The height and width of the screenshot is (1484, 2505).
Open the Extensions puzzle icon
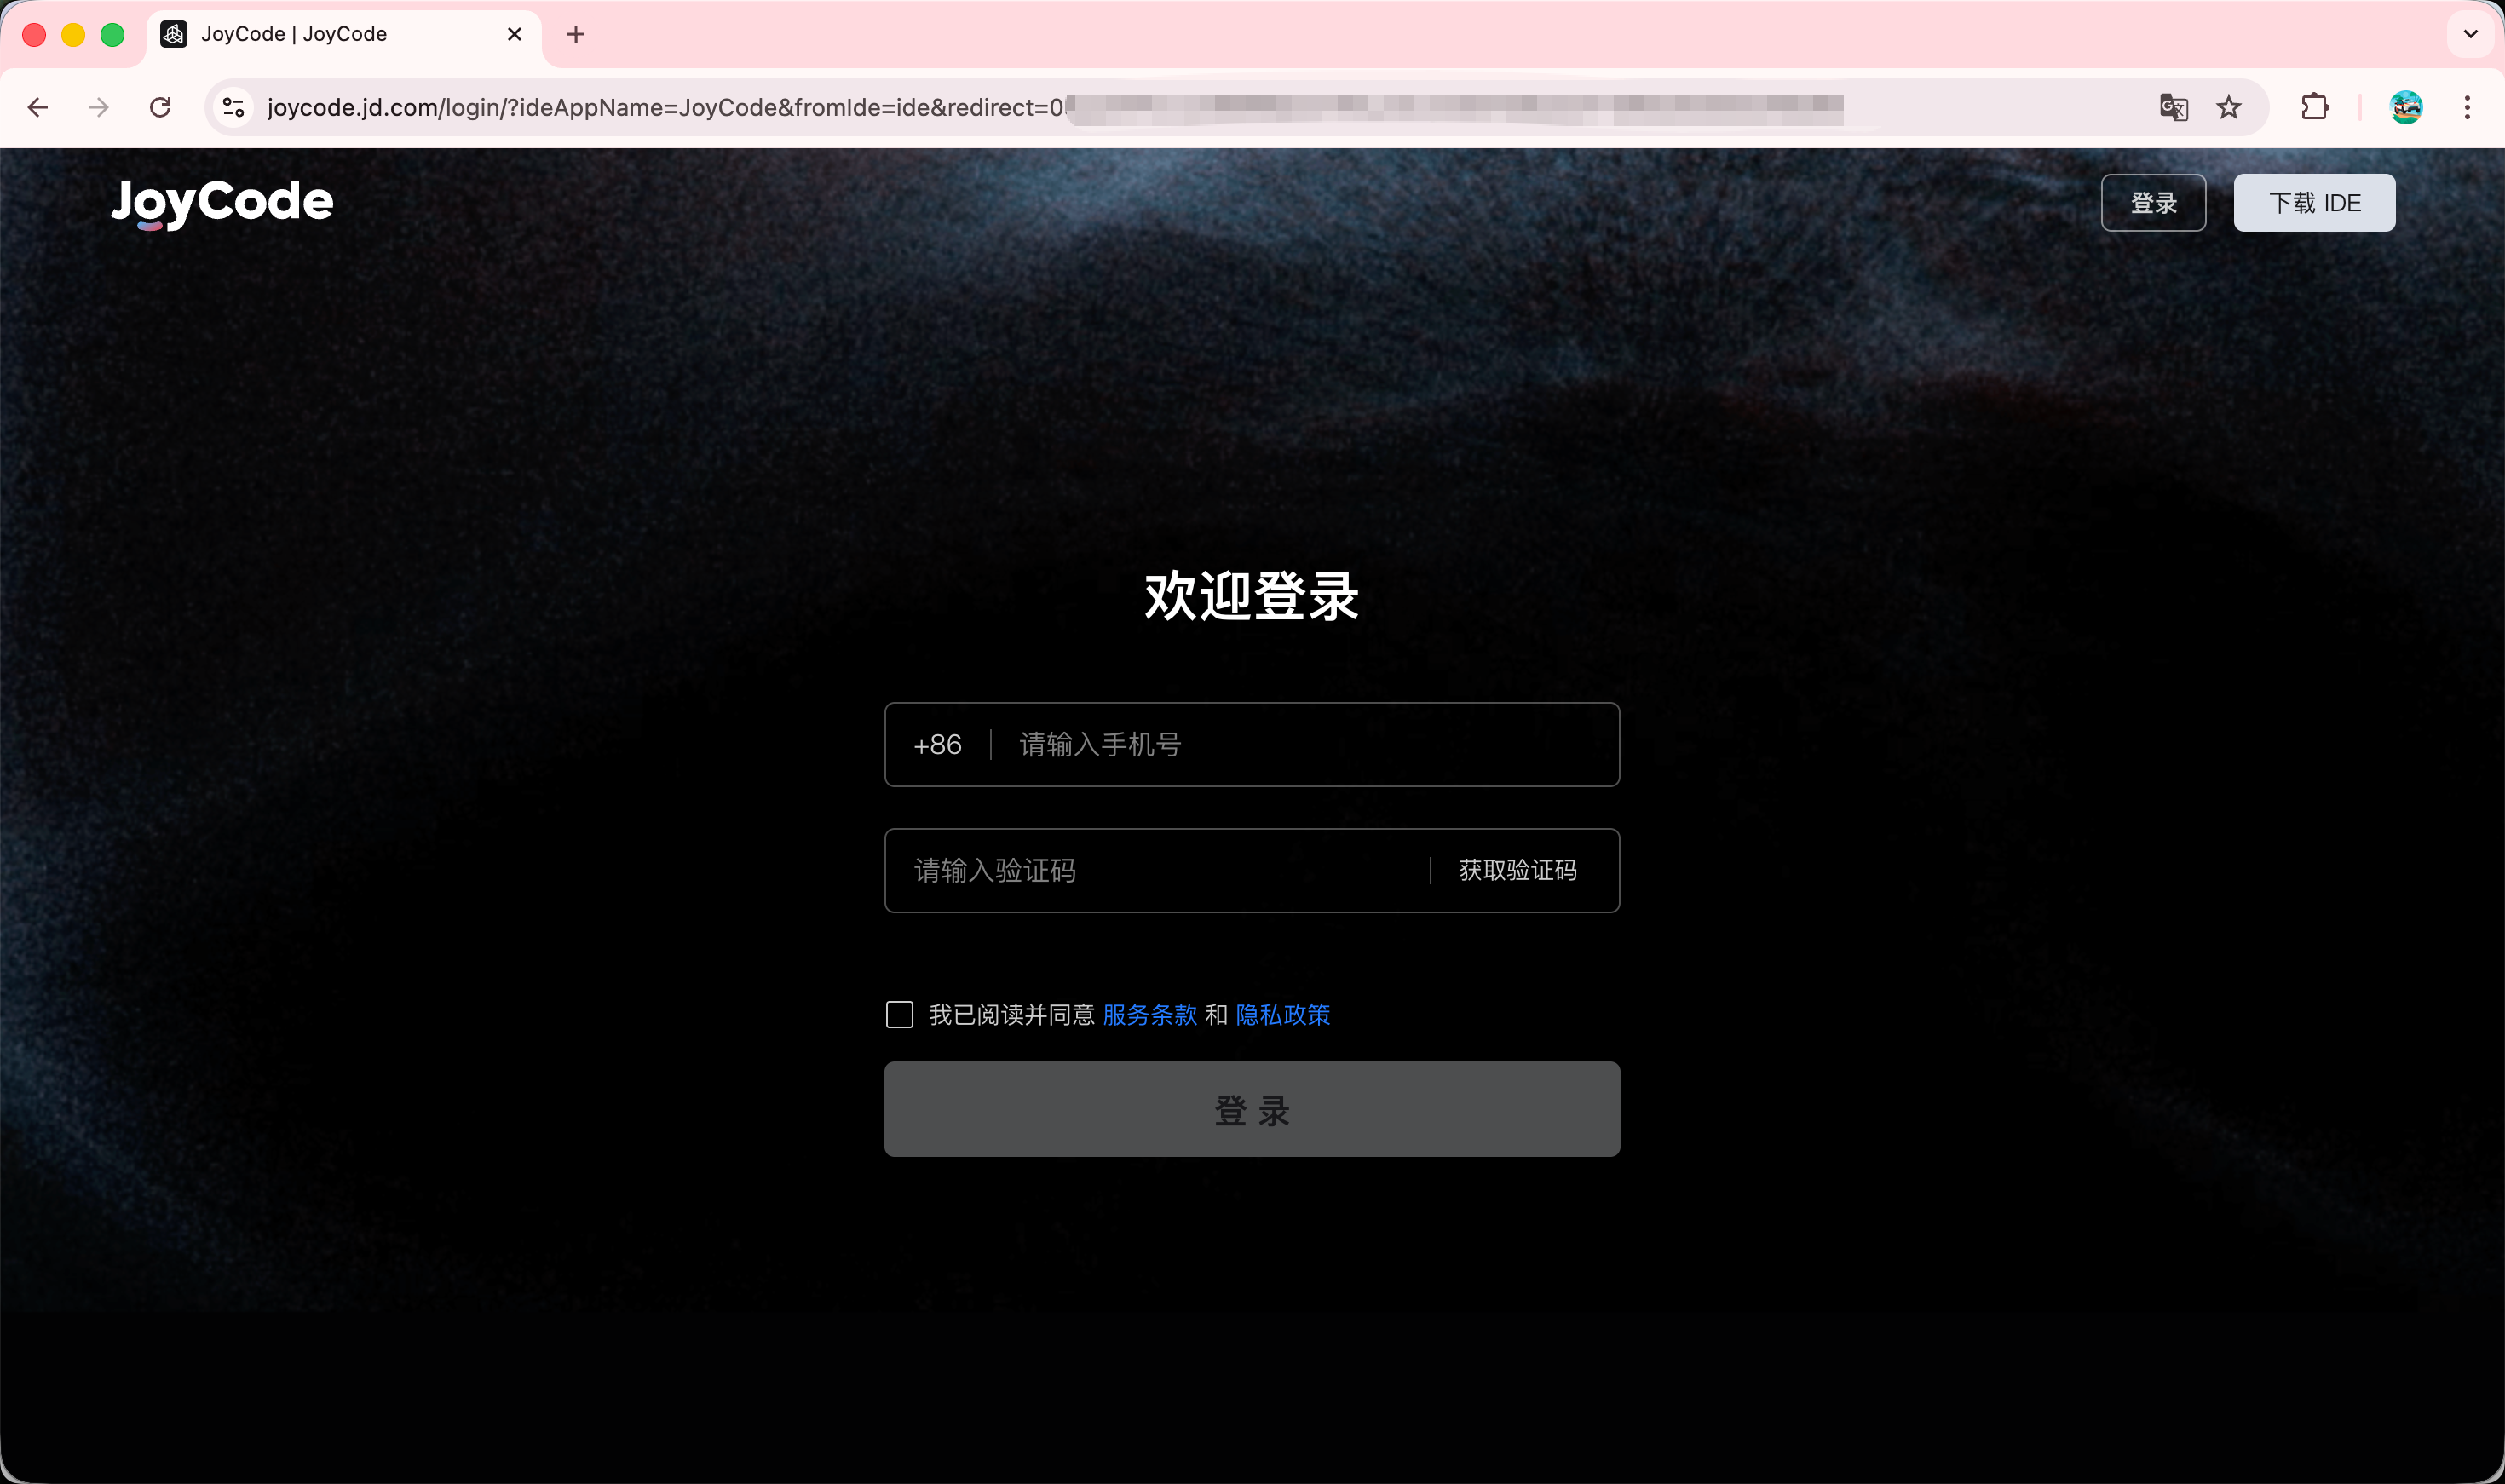click(2314, 107)
